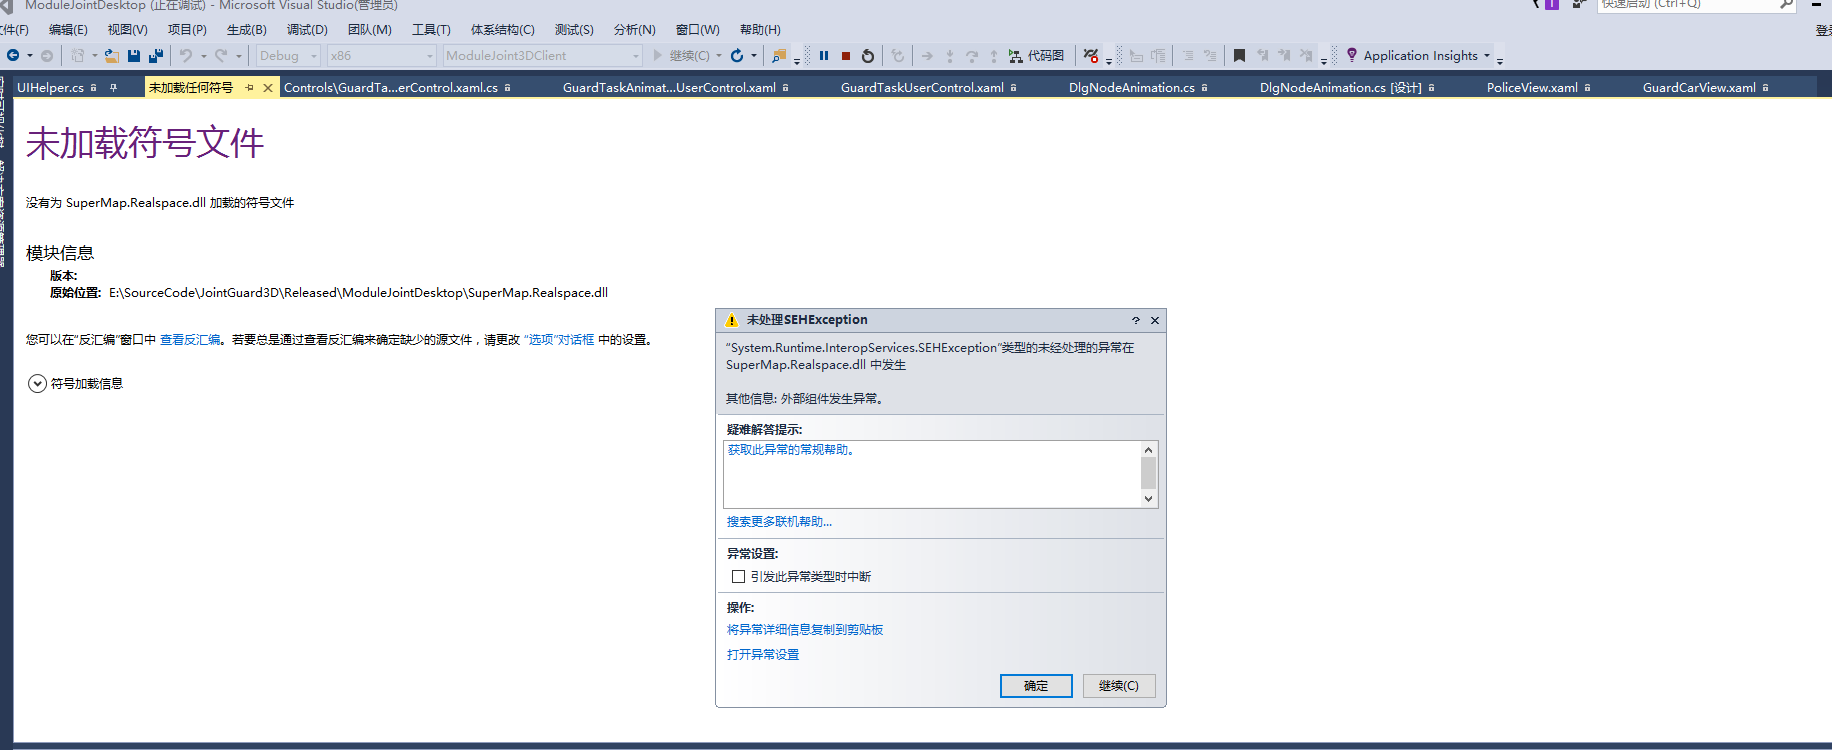Click the Open File folder icon
1832x750 pixels.
112,56
